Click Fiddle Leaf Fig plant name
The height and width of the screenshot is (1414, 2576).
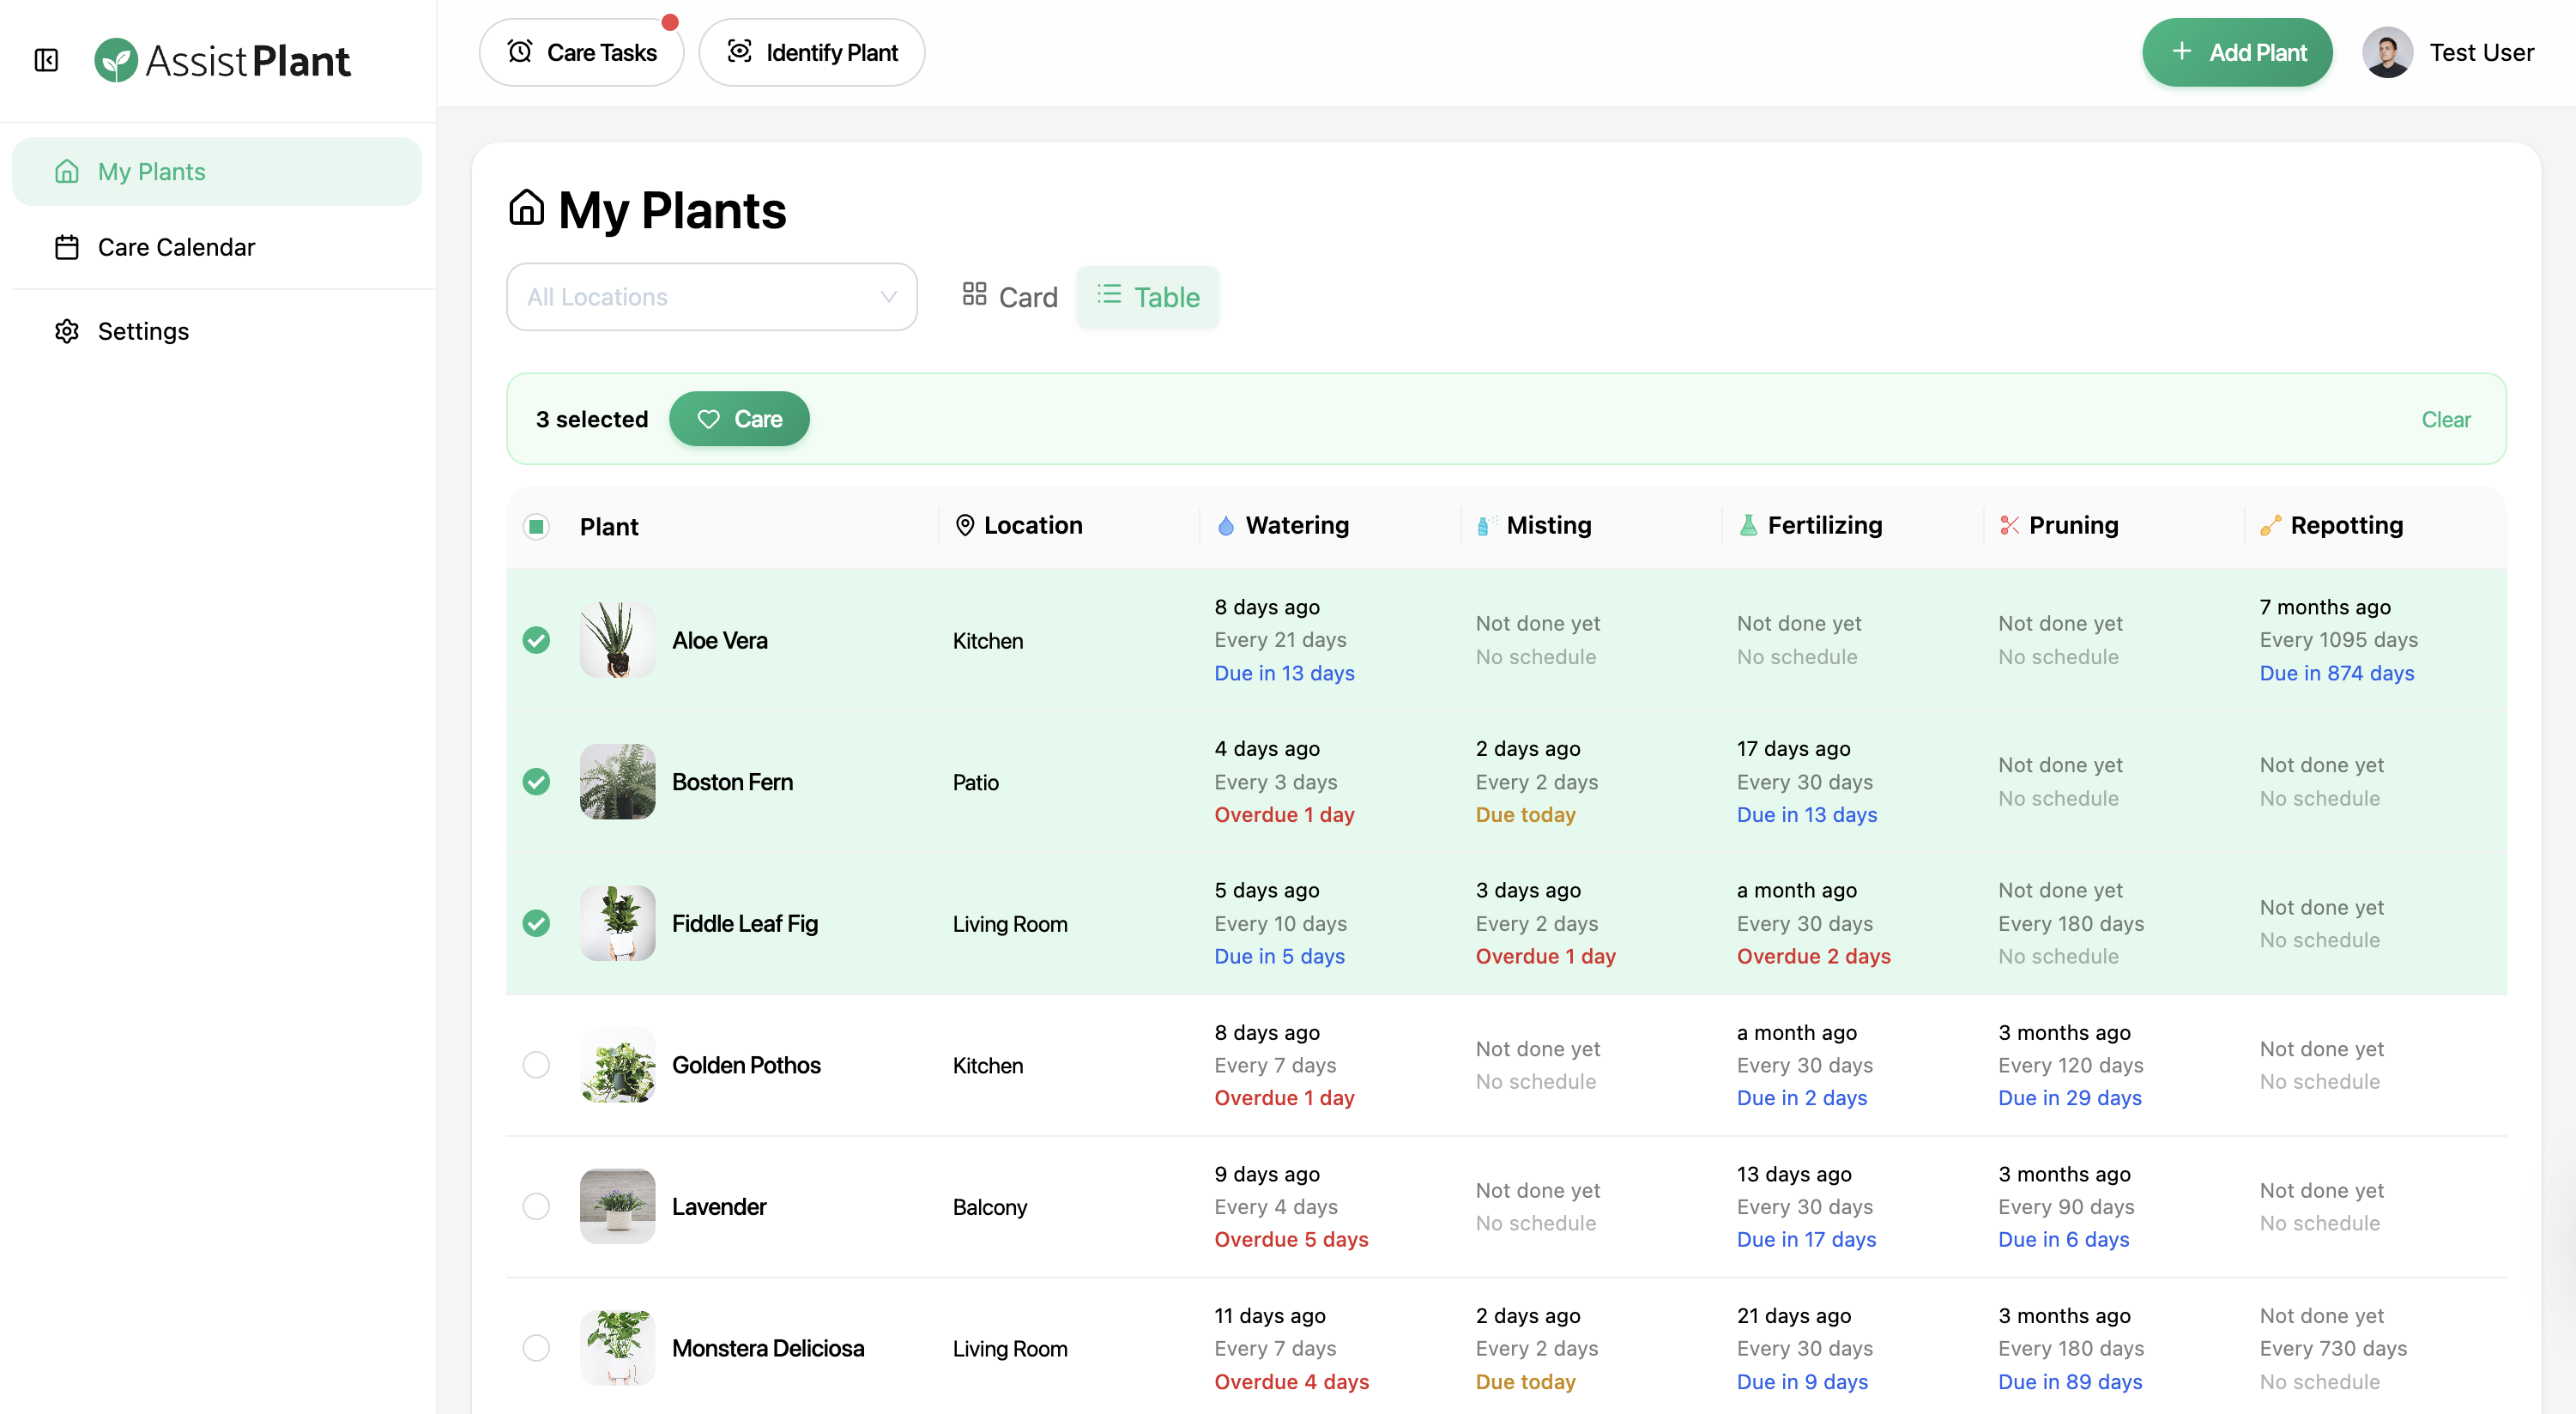[744, 923]
